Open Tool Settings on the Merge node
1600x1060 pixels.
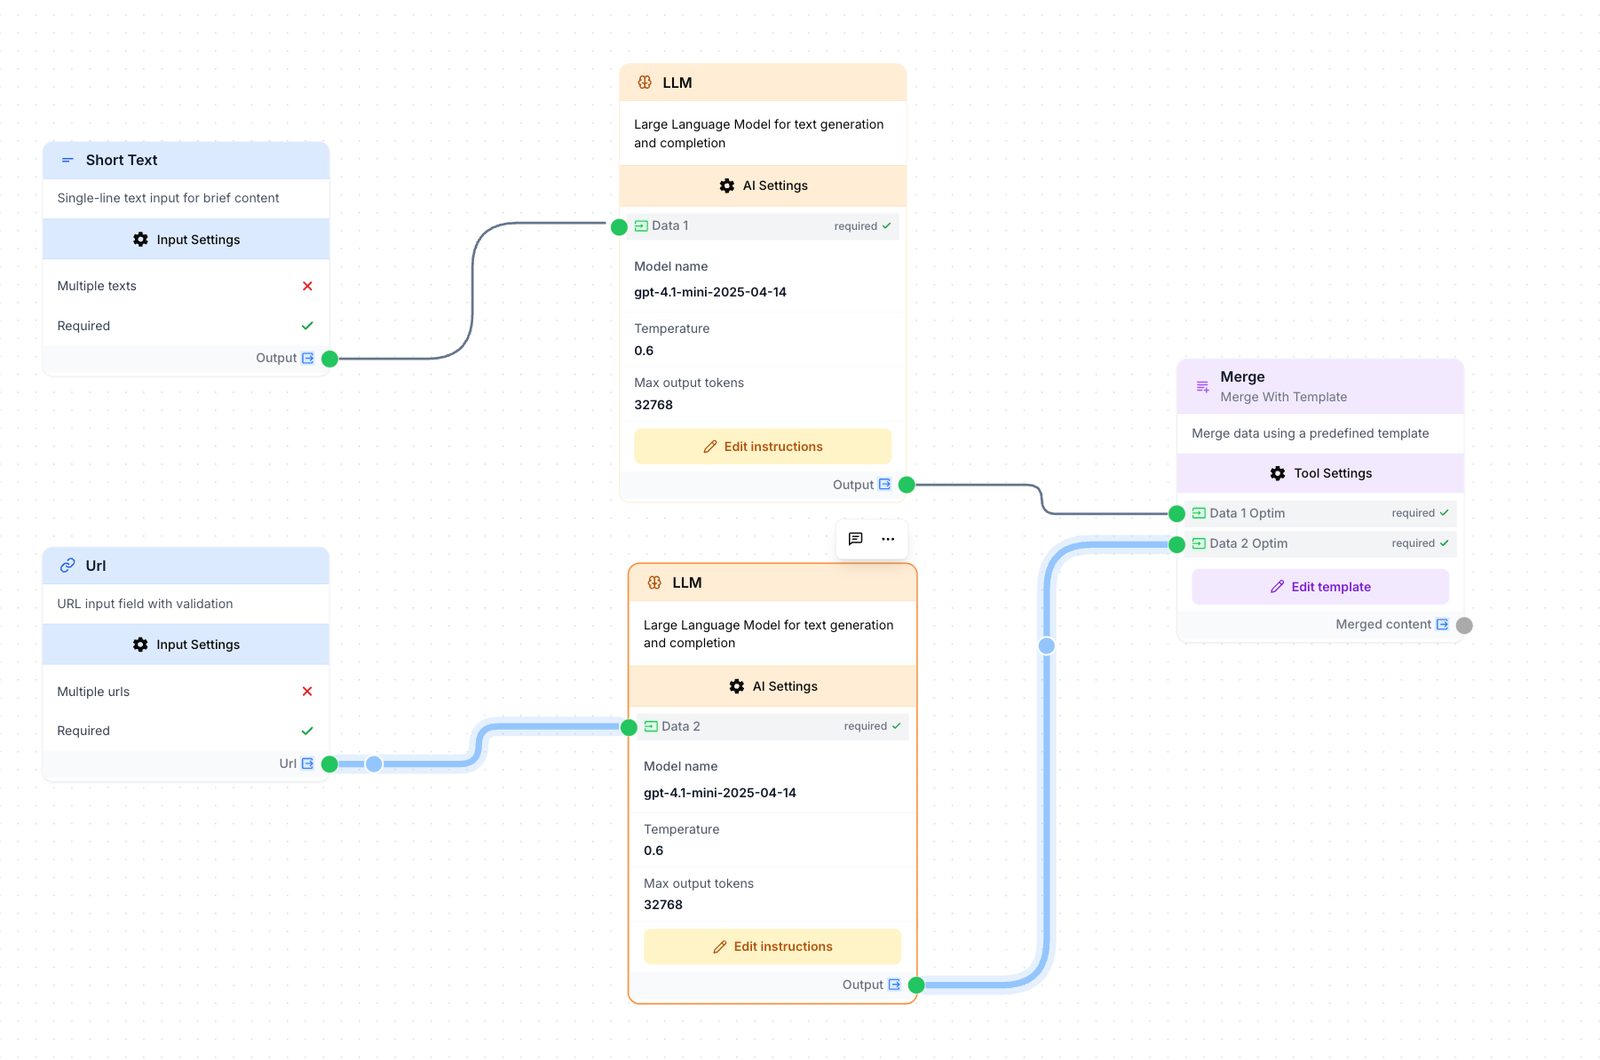(1321, 474)
